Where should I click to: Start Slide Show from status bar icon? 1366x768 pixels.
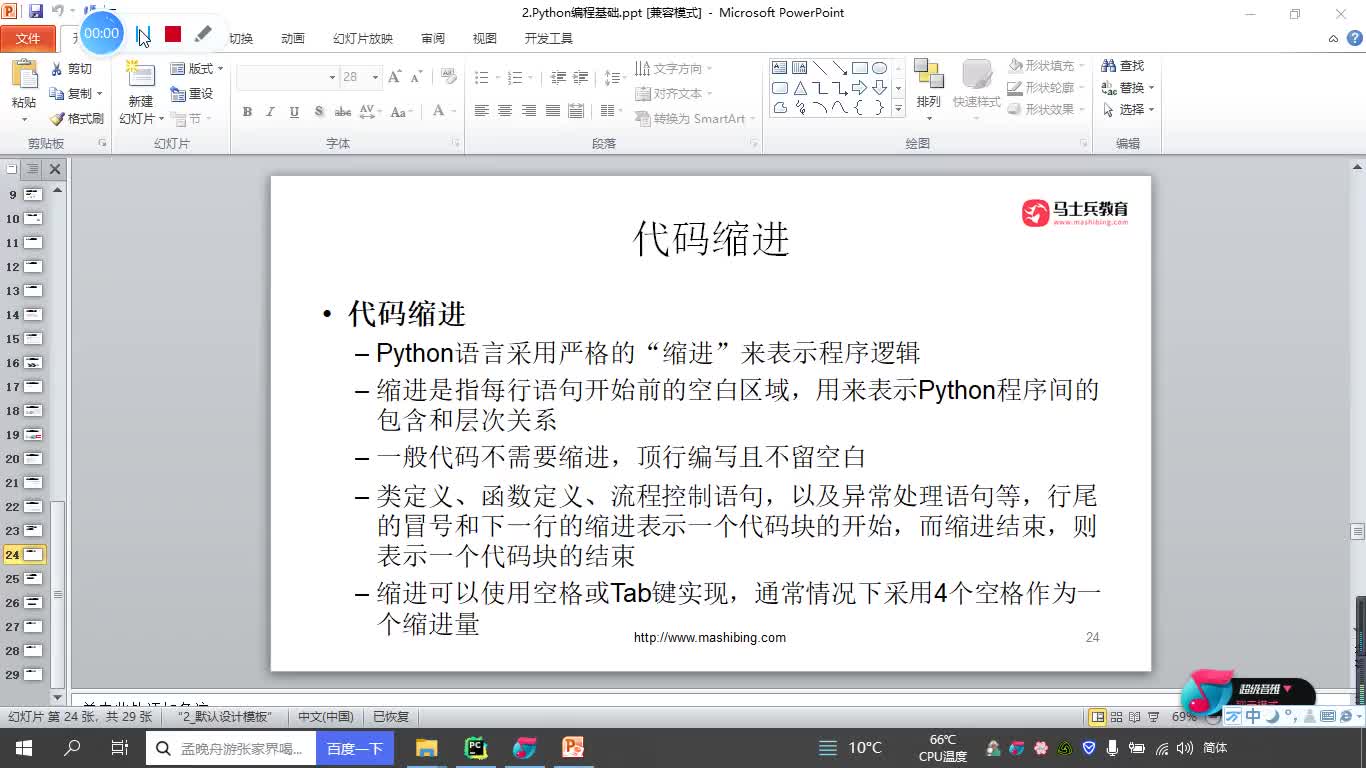click(1154, 717)
